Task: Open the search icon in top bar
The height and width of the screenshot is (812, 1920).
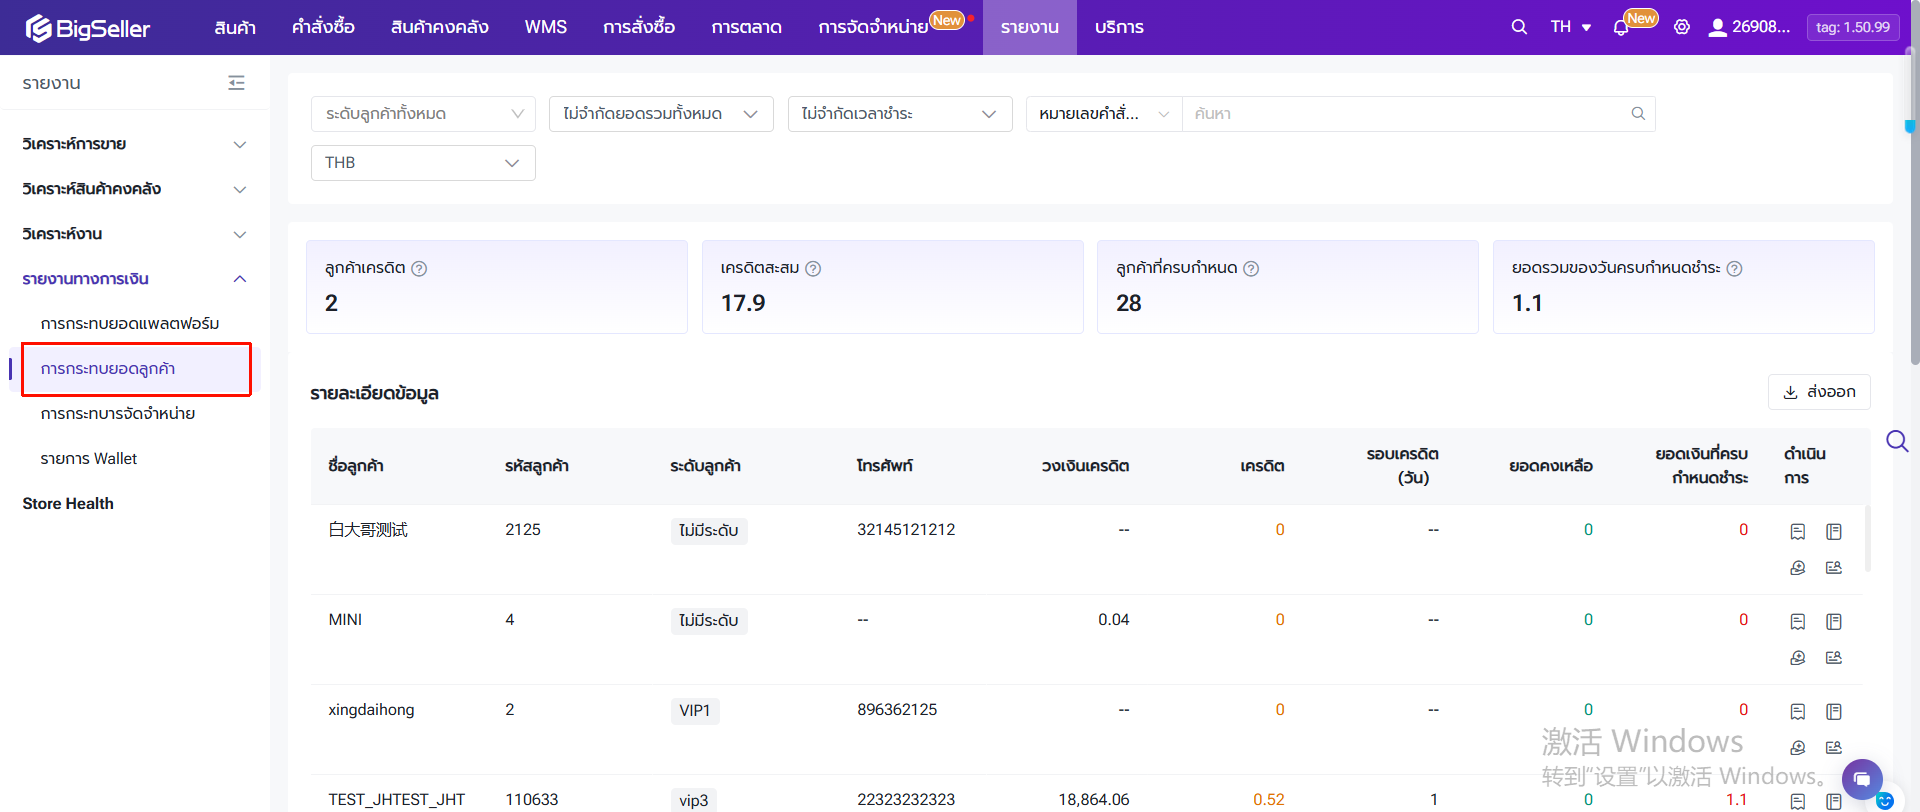Action: [1519, 27]
